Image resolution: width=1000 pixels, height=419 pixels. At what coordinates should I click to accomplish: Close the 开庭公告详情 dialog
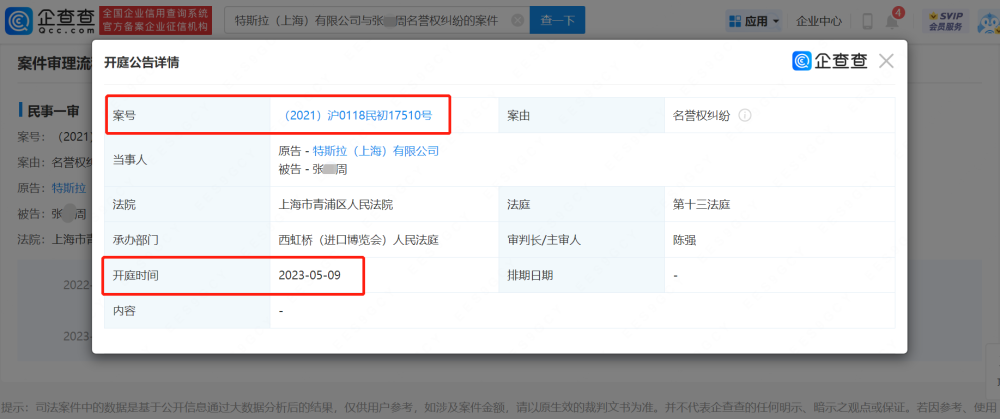886,62
